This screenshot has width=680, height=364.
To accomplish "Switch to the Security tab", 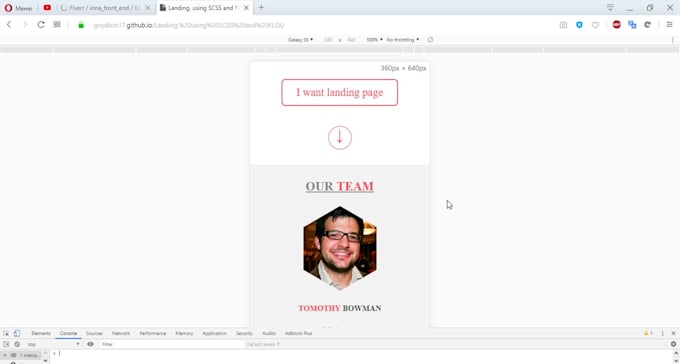I will point(244,333).
